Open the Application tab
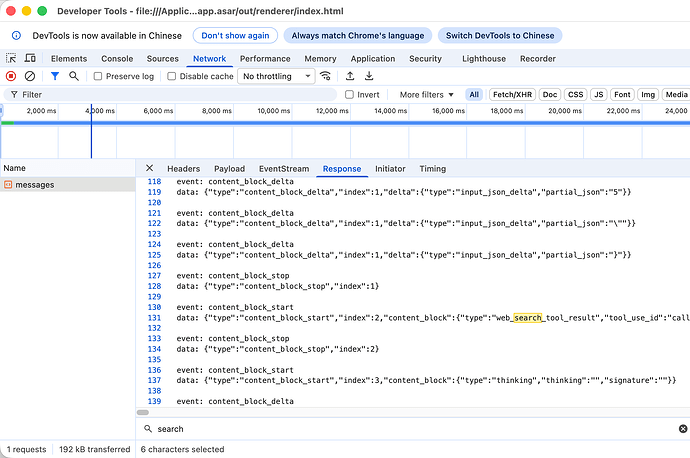The image size is (690, 458). coord(373,59)
